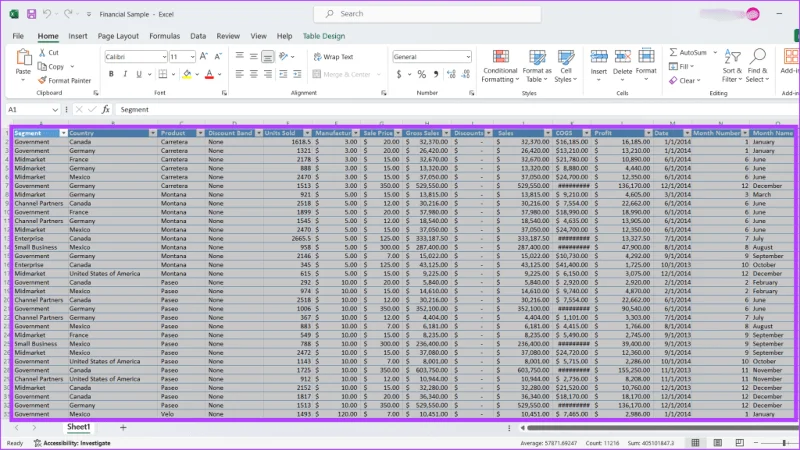Click Accessibility: Investigate in status bar

[x=72, y=443]
